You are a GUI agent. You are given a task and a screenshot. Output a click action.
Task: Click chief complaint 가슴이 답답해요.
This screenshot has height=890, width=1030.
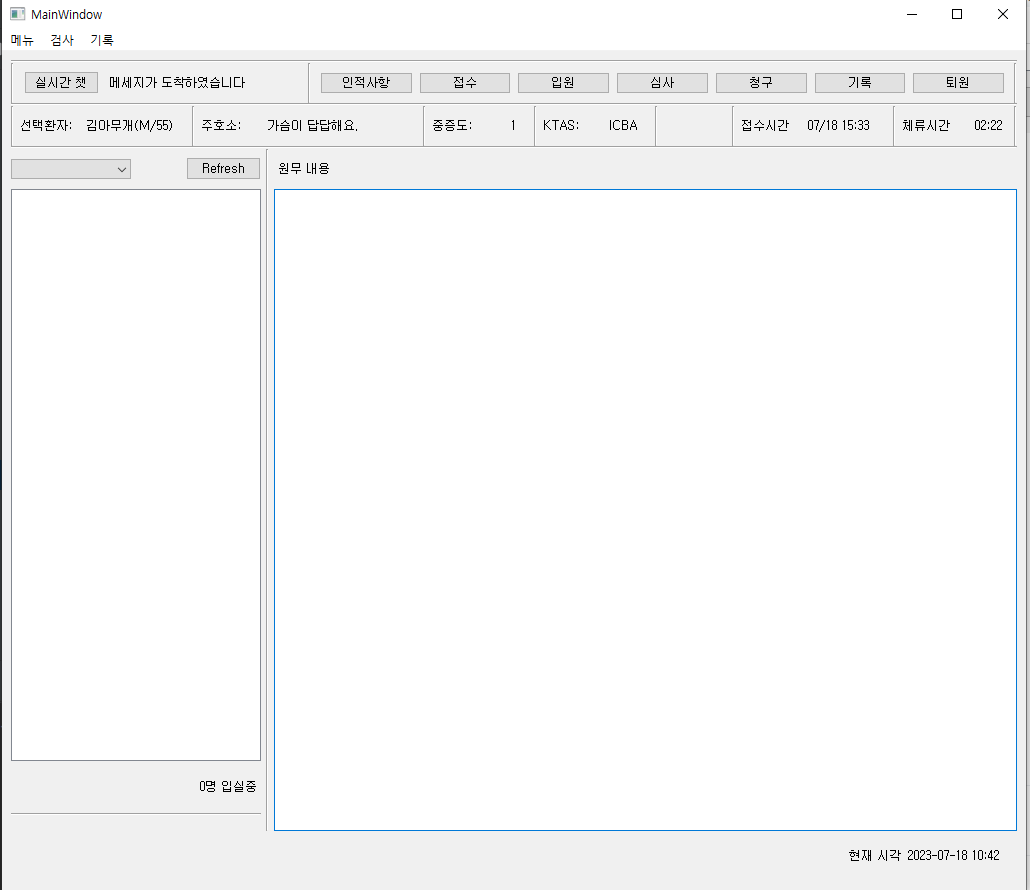312,125
